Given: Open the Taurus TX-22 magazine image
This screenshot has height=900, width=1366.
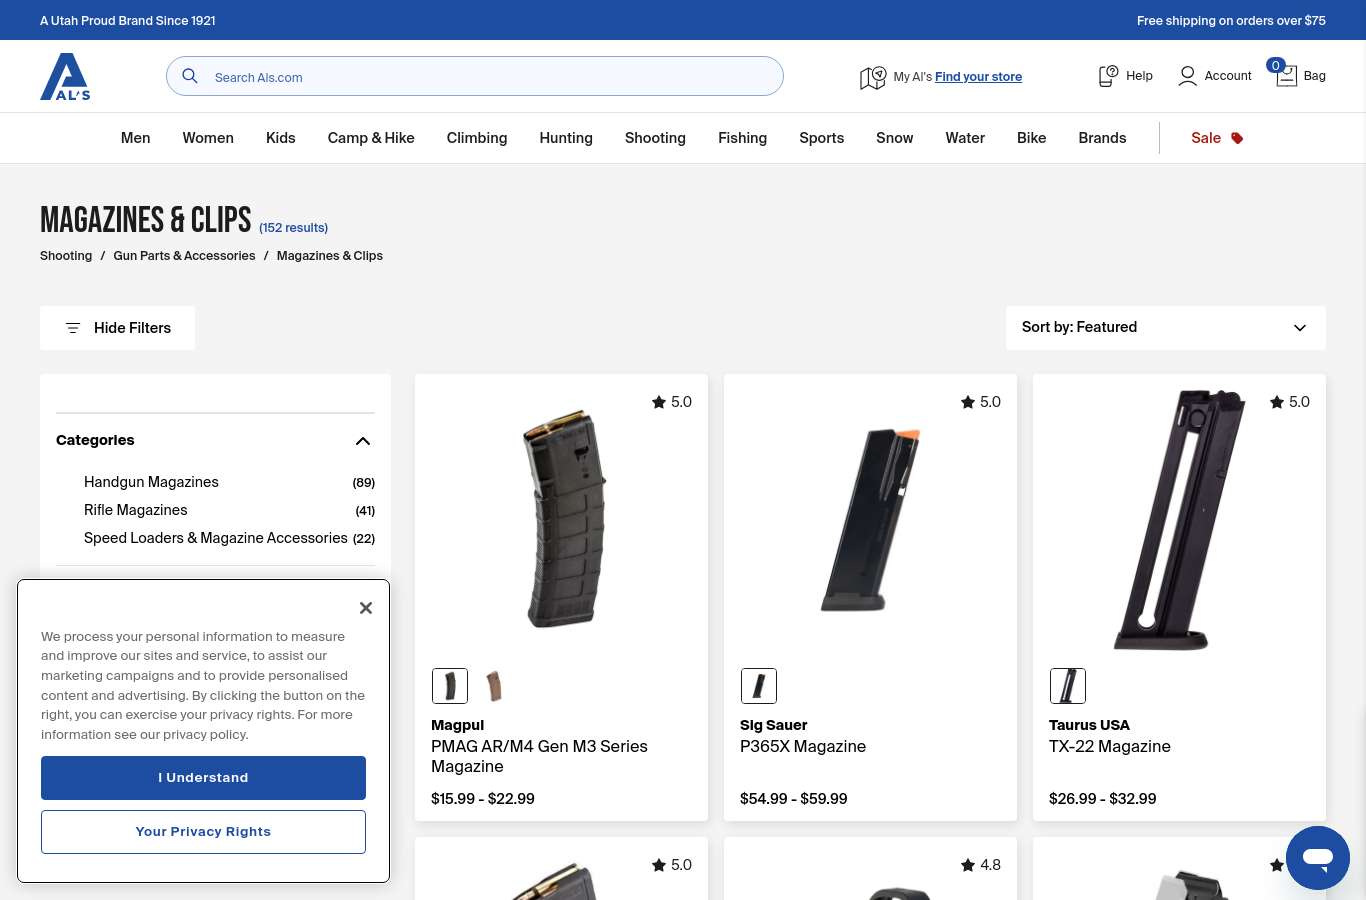Looking at the screenshot, I should click(x=1179, y=518).
